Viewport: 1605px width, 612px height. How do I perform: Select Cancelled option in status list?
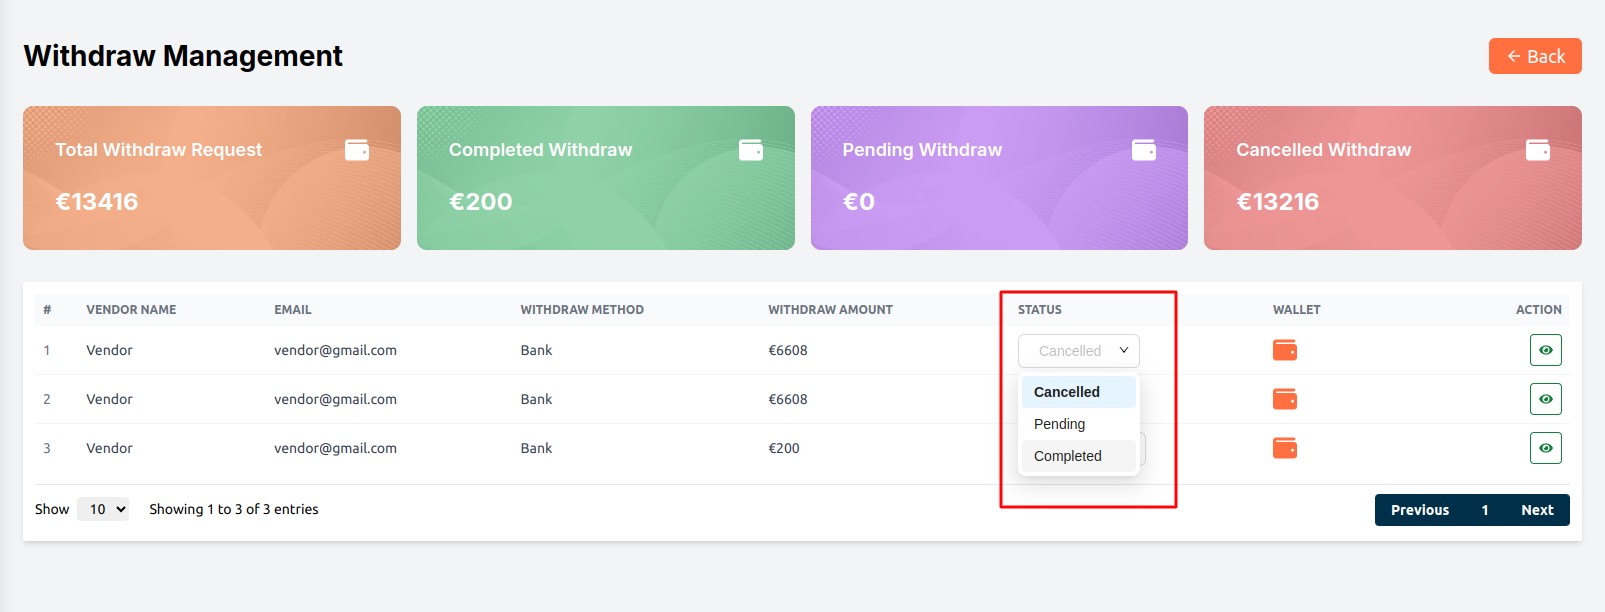click(1067, 392)
